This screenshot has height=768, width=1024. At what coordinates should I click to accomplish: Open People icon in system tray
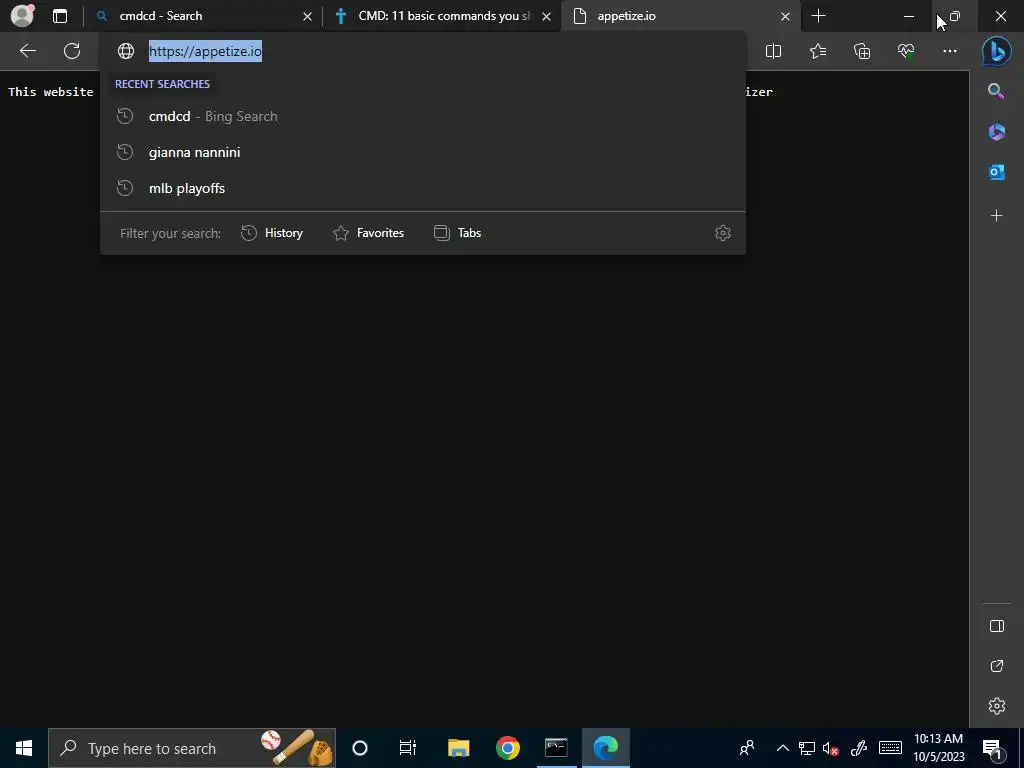[x=747, y=748]
